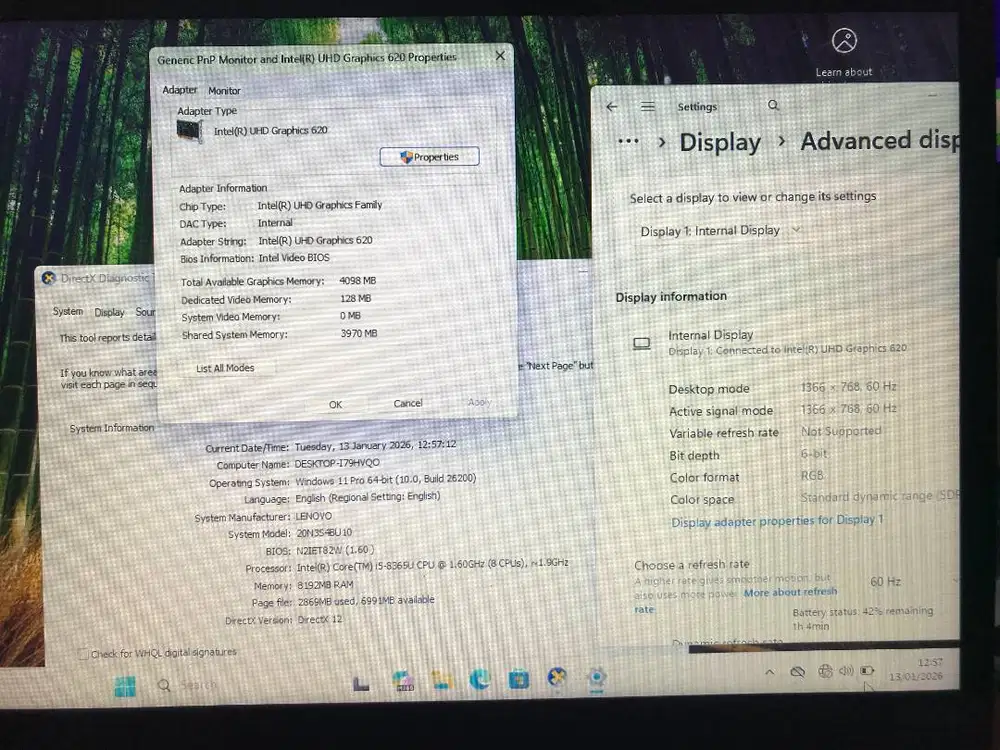1000x750 pixels.
Task: Go back using the Settings back arrow
Action: (x=612, y=106)
